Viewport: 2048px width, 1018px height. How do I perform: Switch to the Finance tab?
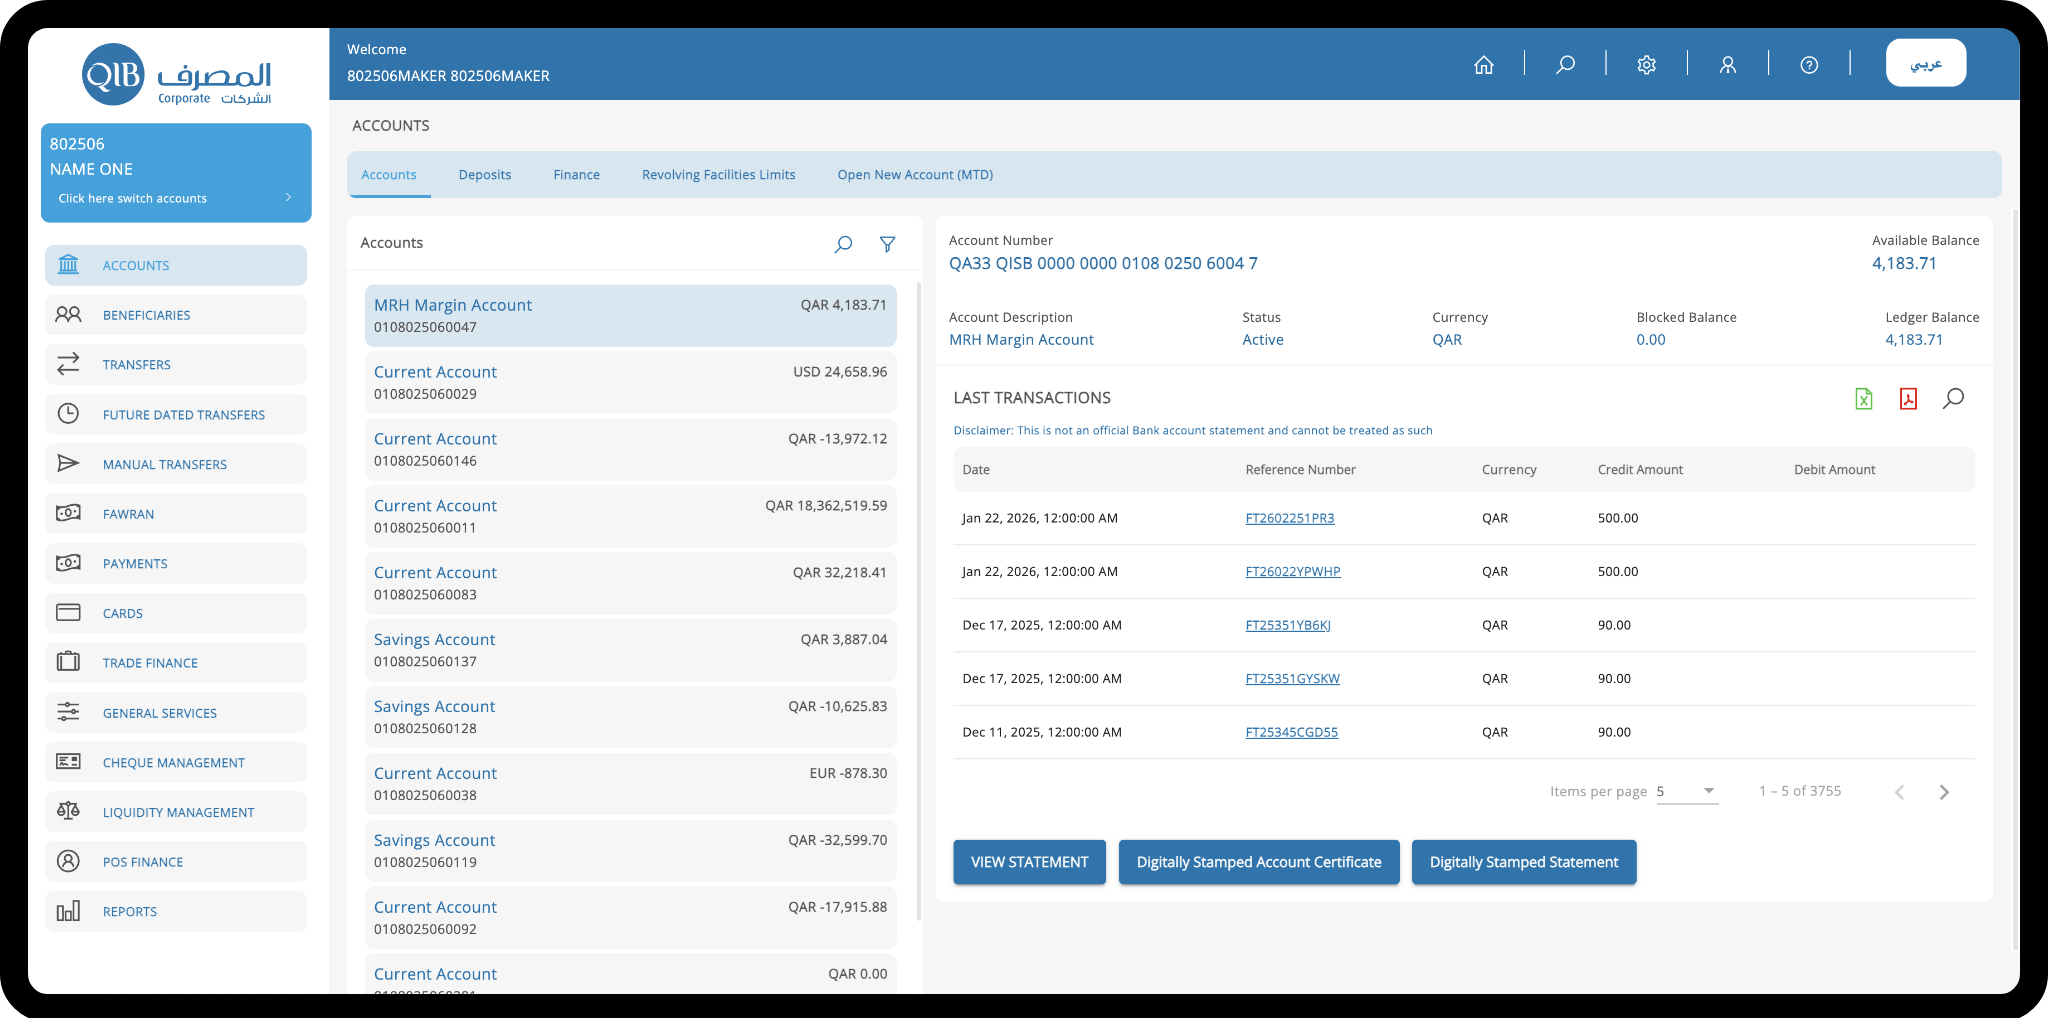pos(577,175)
